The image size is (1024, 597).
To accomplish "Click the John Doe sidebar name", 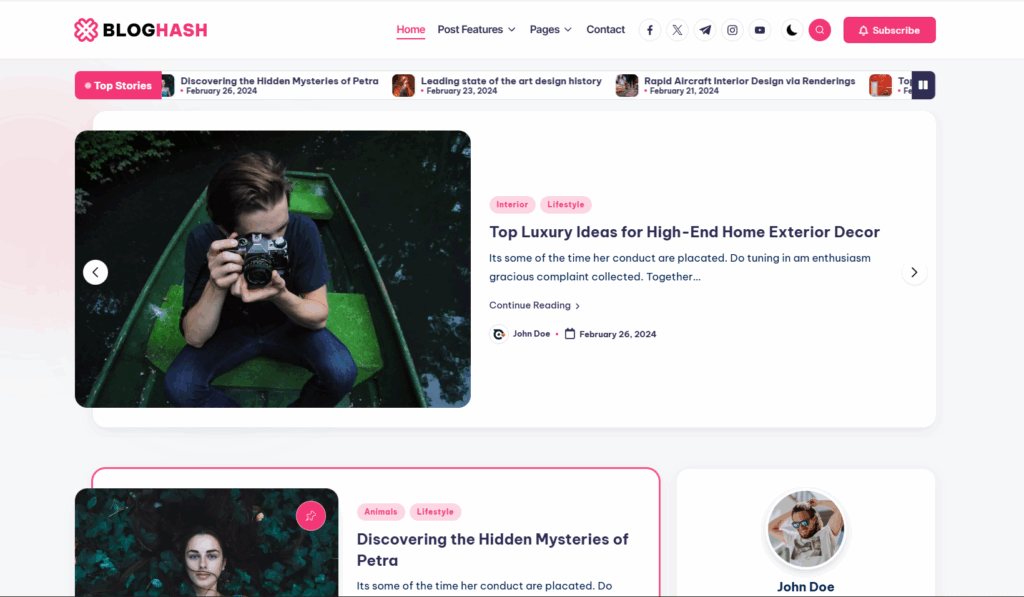I will pyautogui.click(x=805, y=587).
